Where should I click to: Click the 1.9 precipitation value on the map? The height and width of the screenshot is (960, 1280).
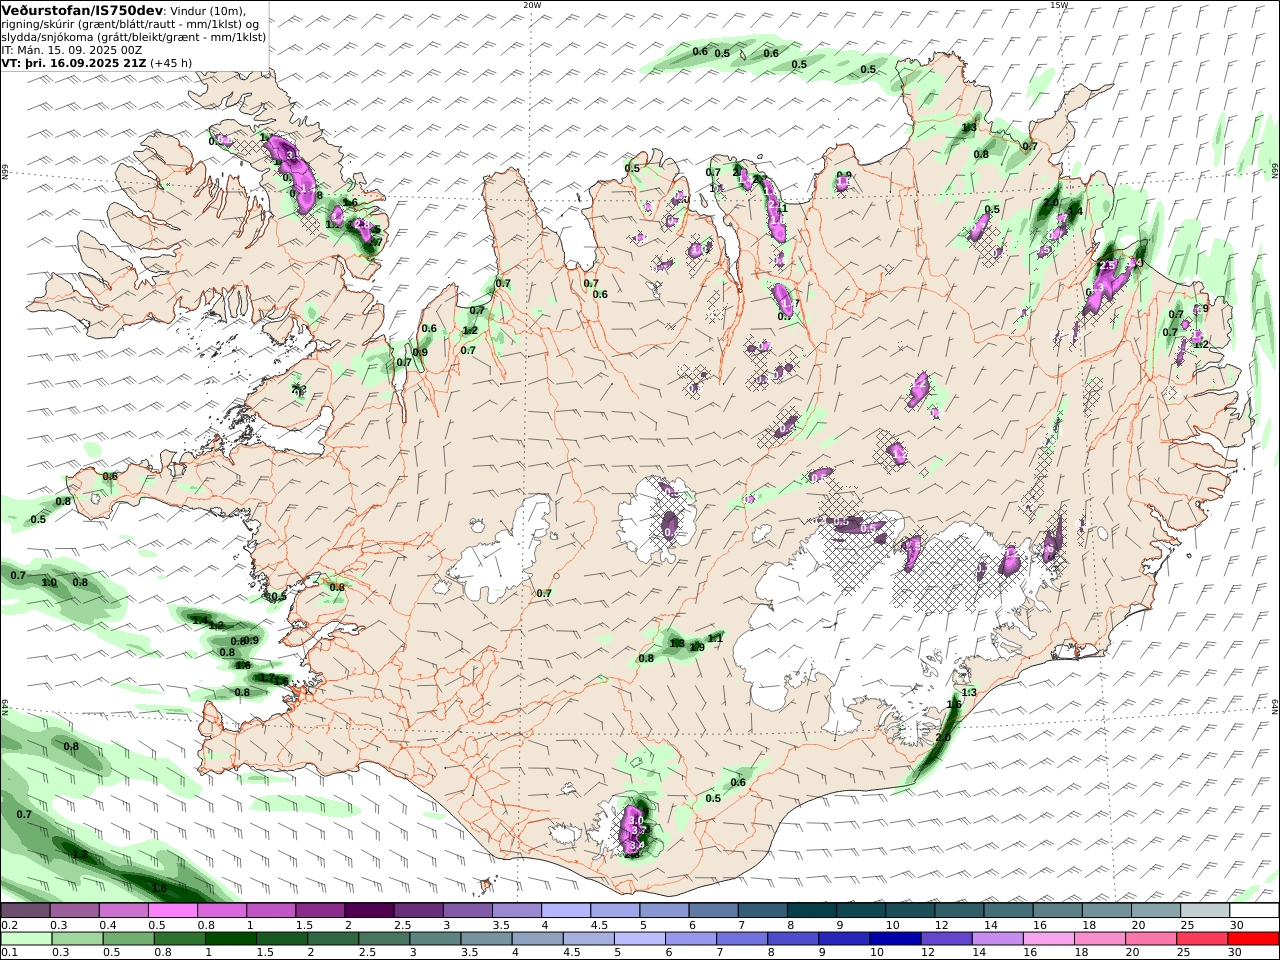pyautogui.click(x=697, y=648)
